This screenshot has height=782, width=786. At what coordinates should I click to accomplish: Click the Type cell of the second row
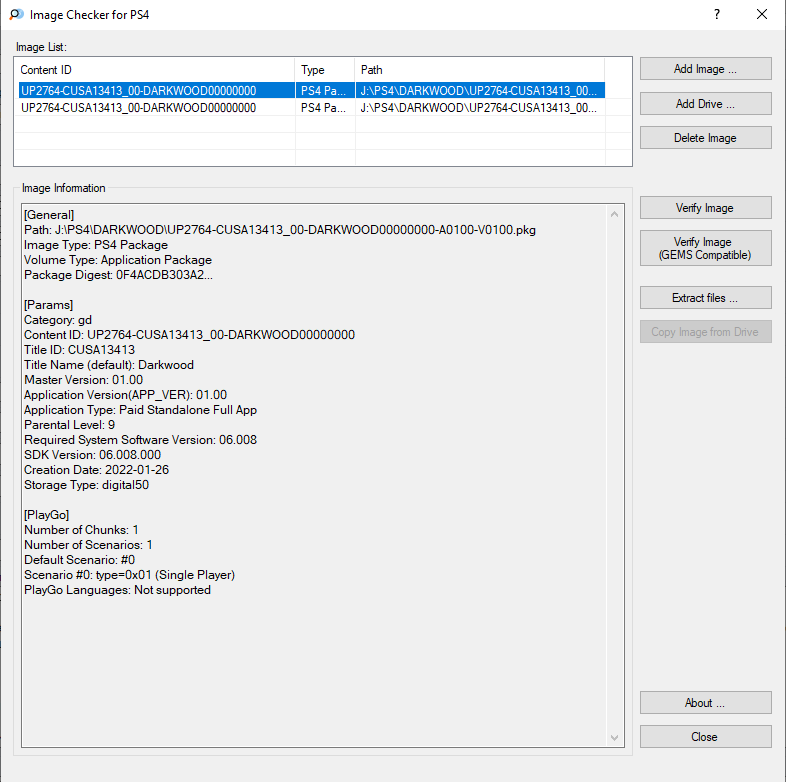[323, 108]
